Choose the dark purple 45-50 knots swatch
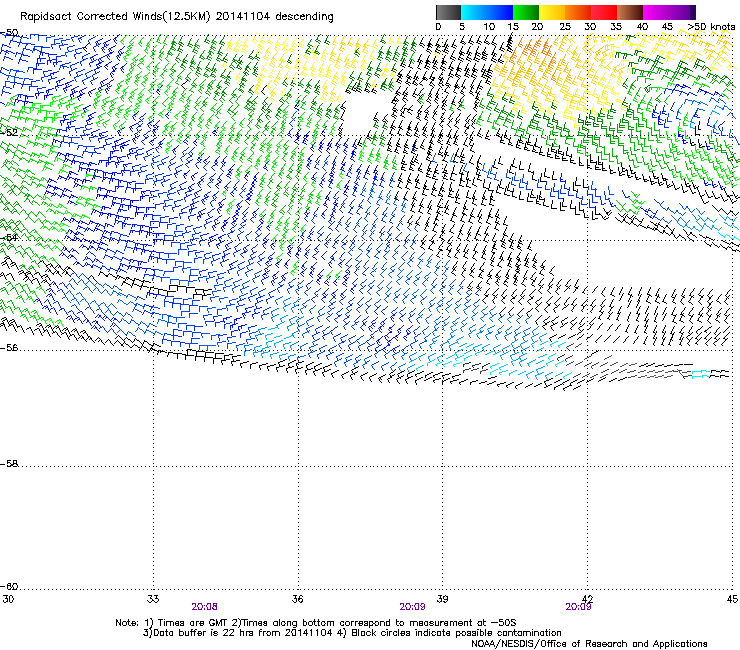Viewport: 740px width, 650px height. coord(682,12)
